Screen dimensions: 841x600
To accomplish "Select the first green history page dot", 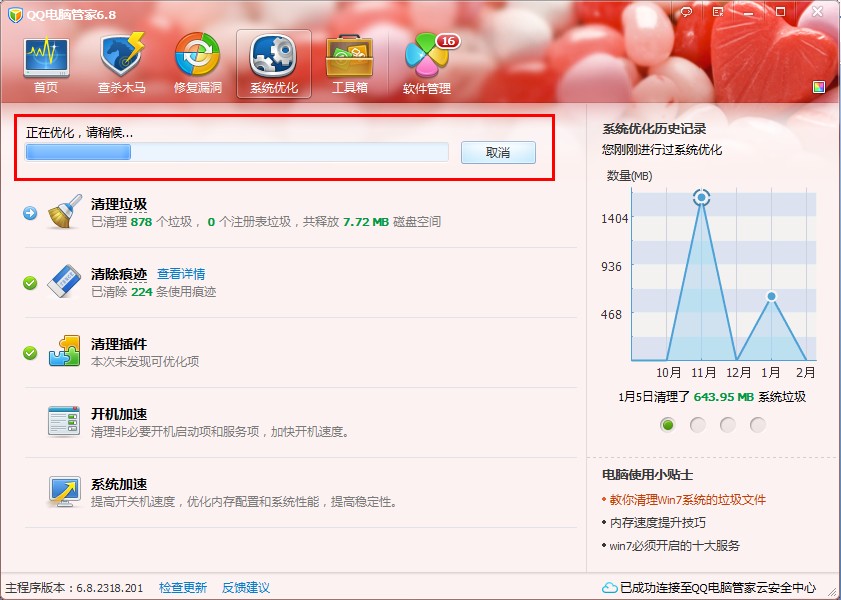I will tap(668, 424).
